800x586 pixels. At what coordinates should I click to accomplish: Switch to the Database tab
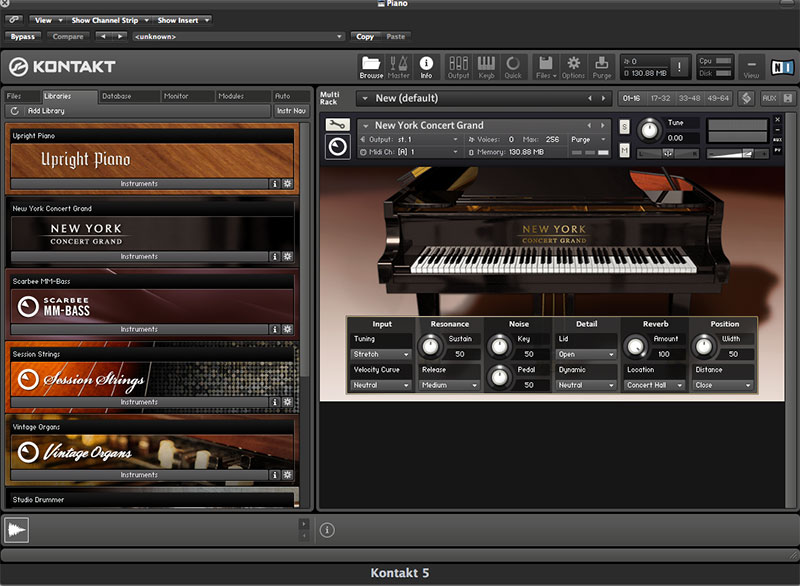pyautogui.click(x=128, y=96)
